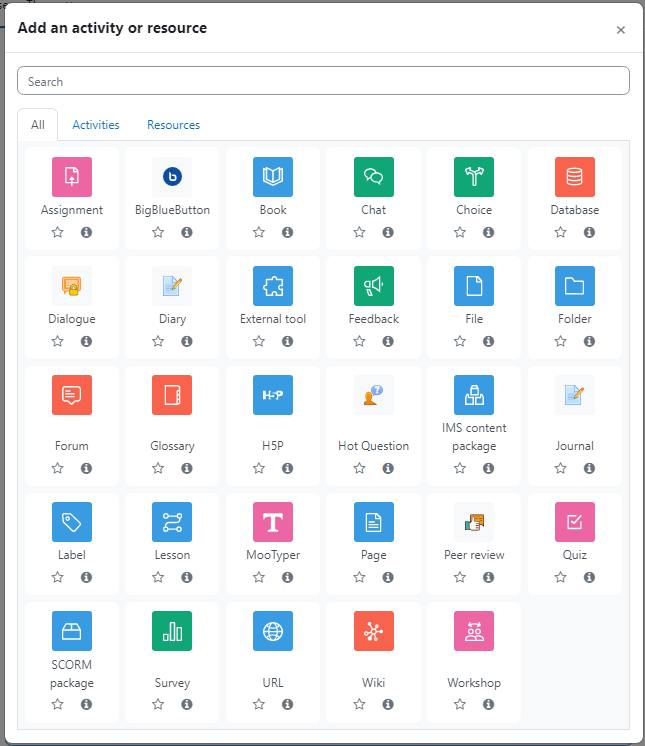Screen dimensions: 645x746
Task: Select the H5P activity icon
Action: coord(273,394)
